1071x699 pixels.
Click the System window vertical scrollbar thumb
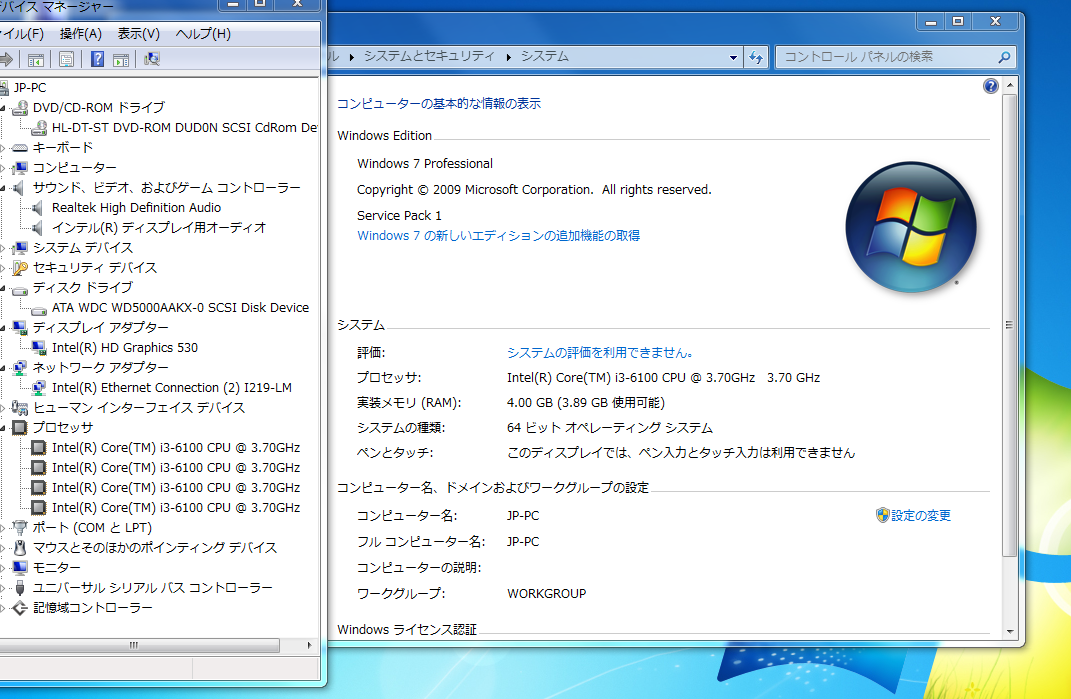point(1009,326)
